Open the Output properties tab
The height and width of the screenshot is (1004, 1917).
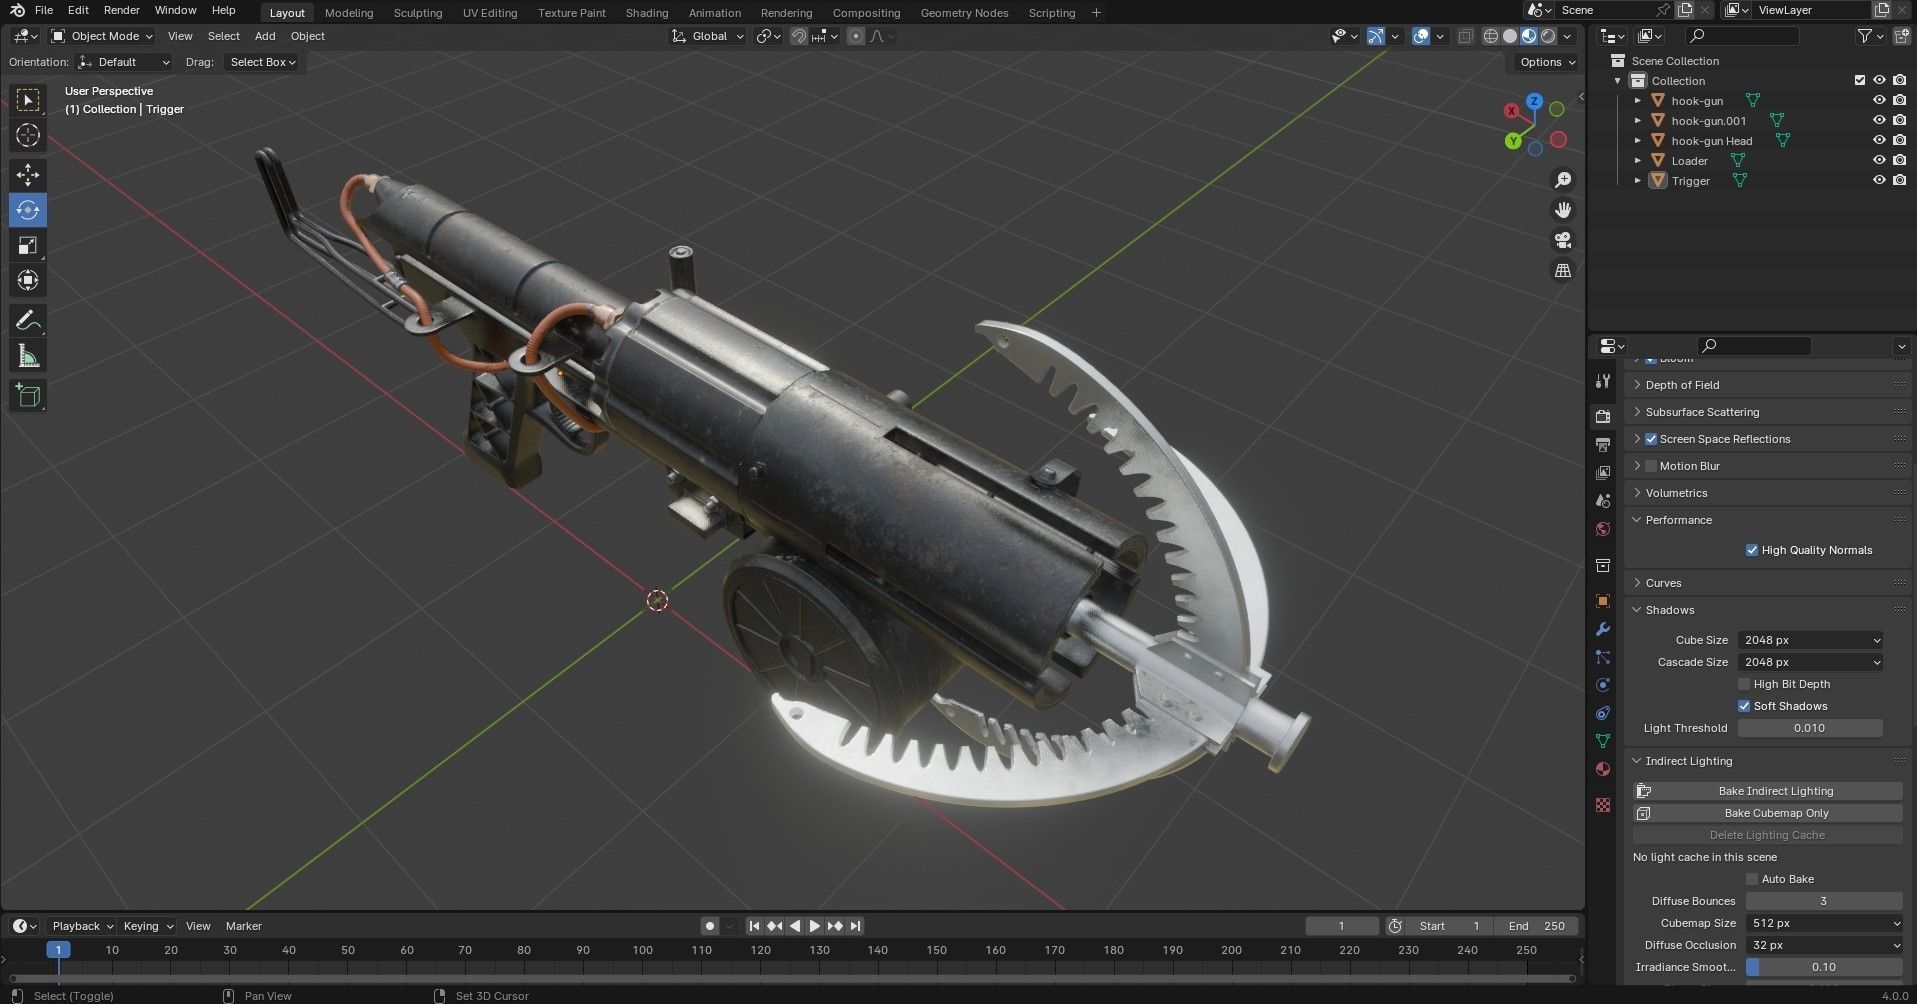click(x=1603, y=444)
